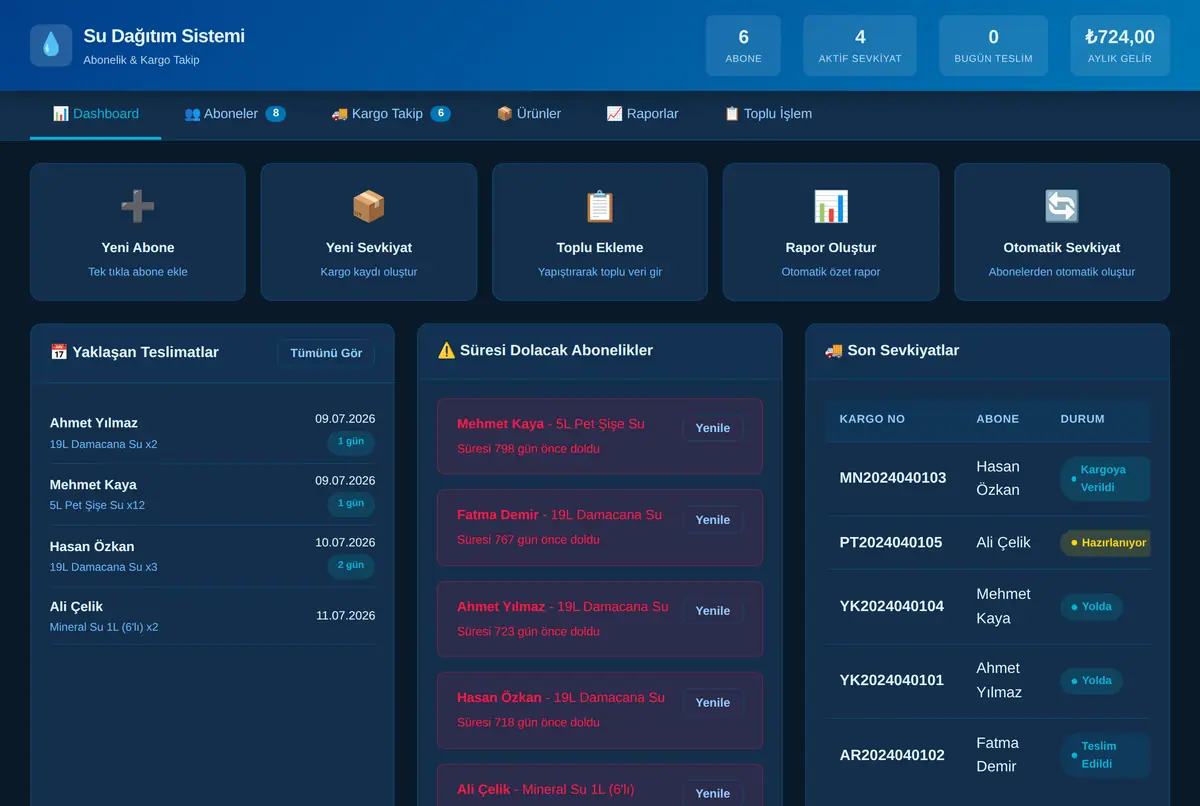Click the clipboard icon on Toplu Ekleme card
The image size is (1200, 806).
[x=600, y=207]
